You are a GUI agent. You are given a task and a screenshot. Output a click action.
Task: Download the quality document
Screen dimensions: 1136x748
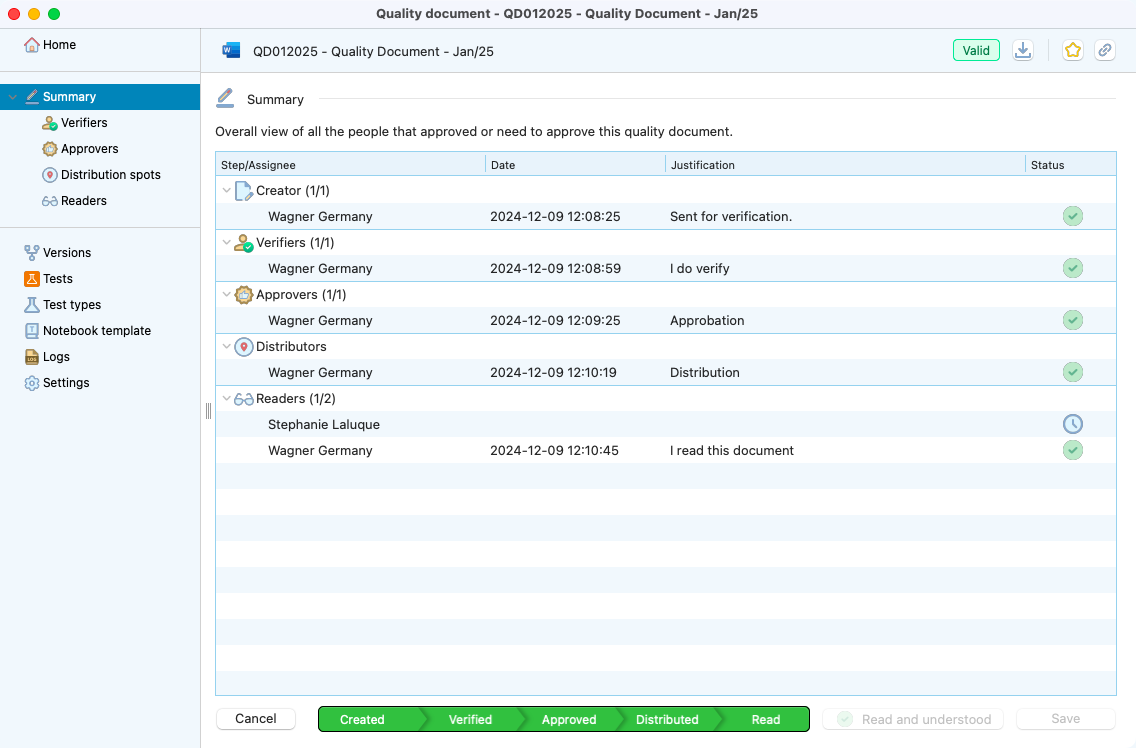coord(1023,51)
